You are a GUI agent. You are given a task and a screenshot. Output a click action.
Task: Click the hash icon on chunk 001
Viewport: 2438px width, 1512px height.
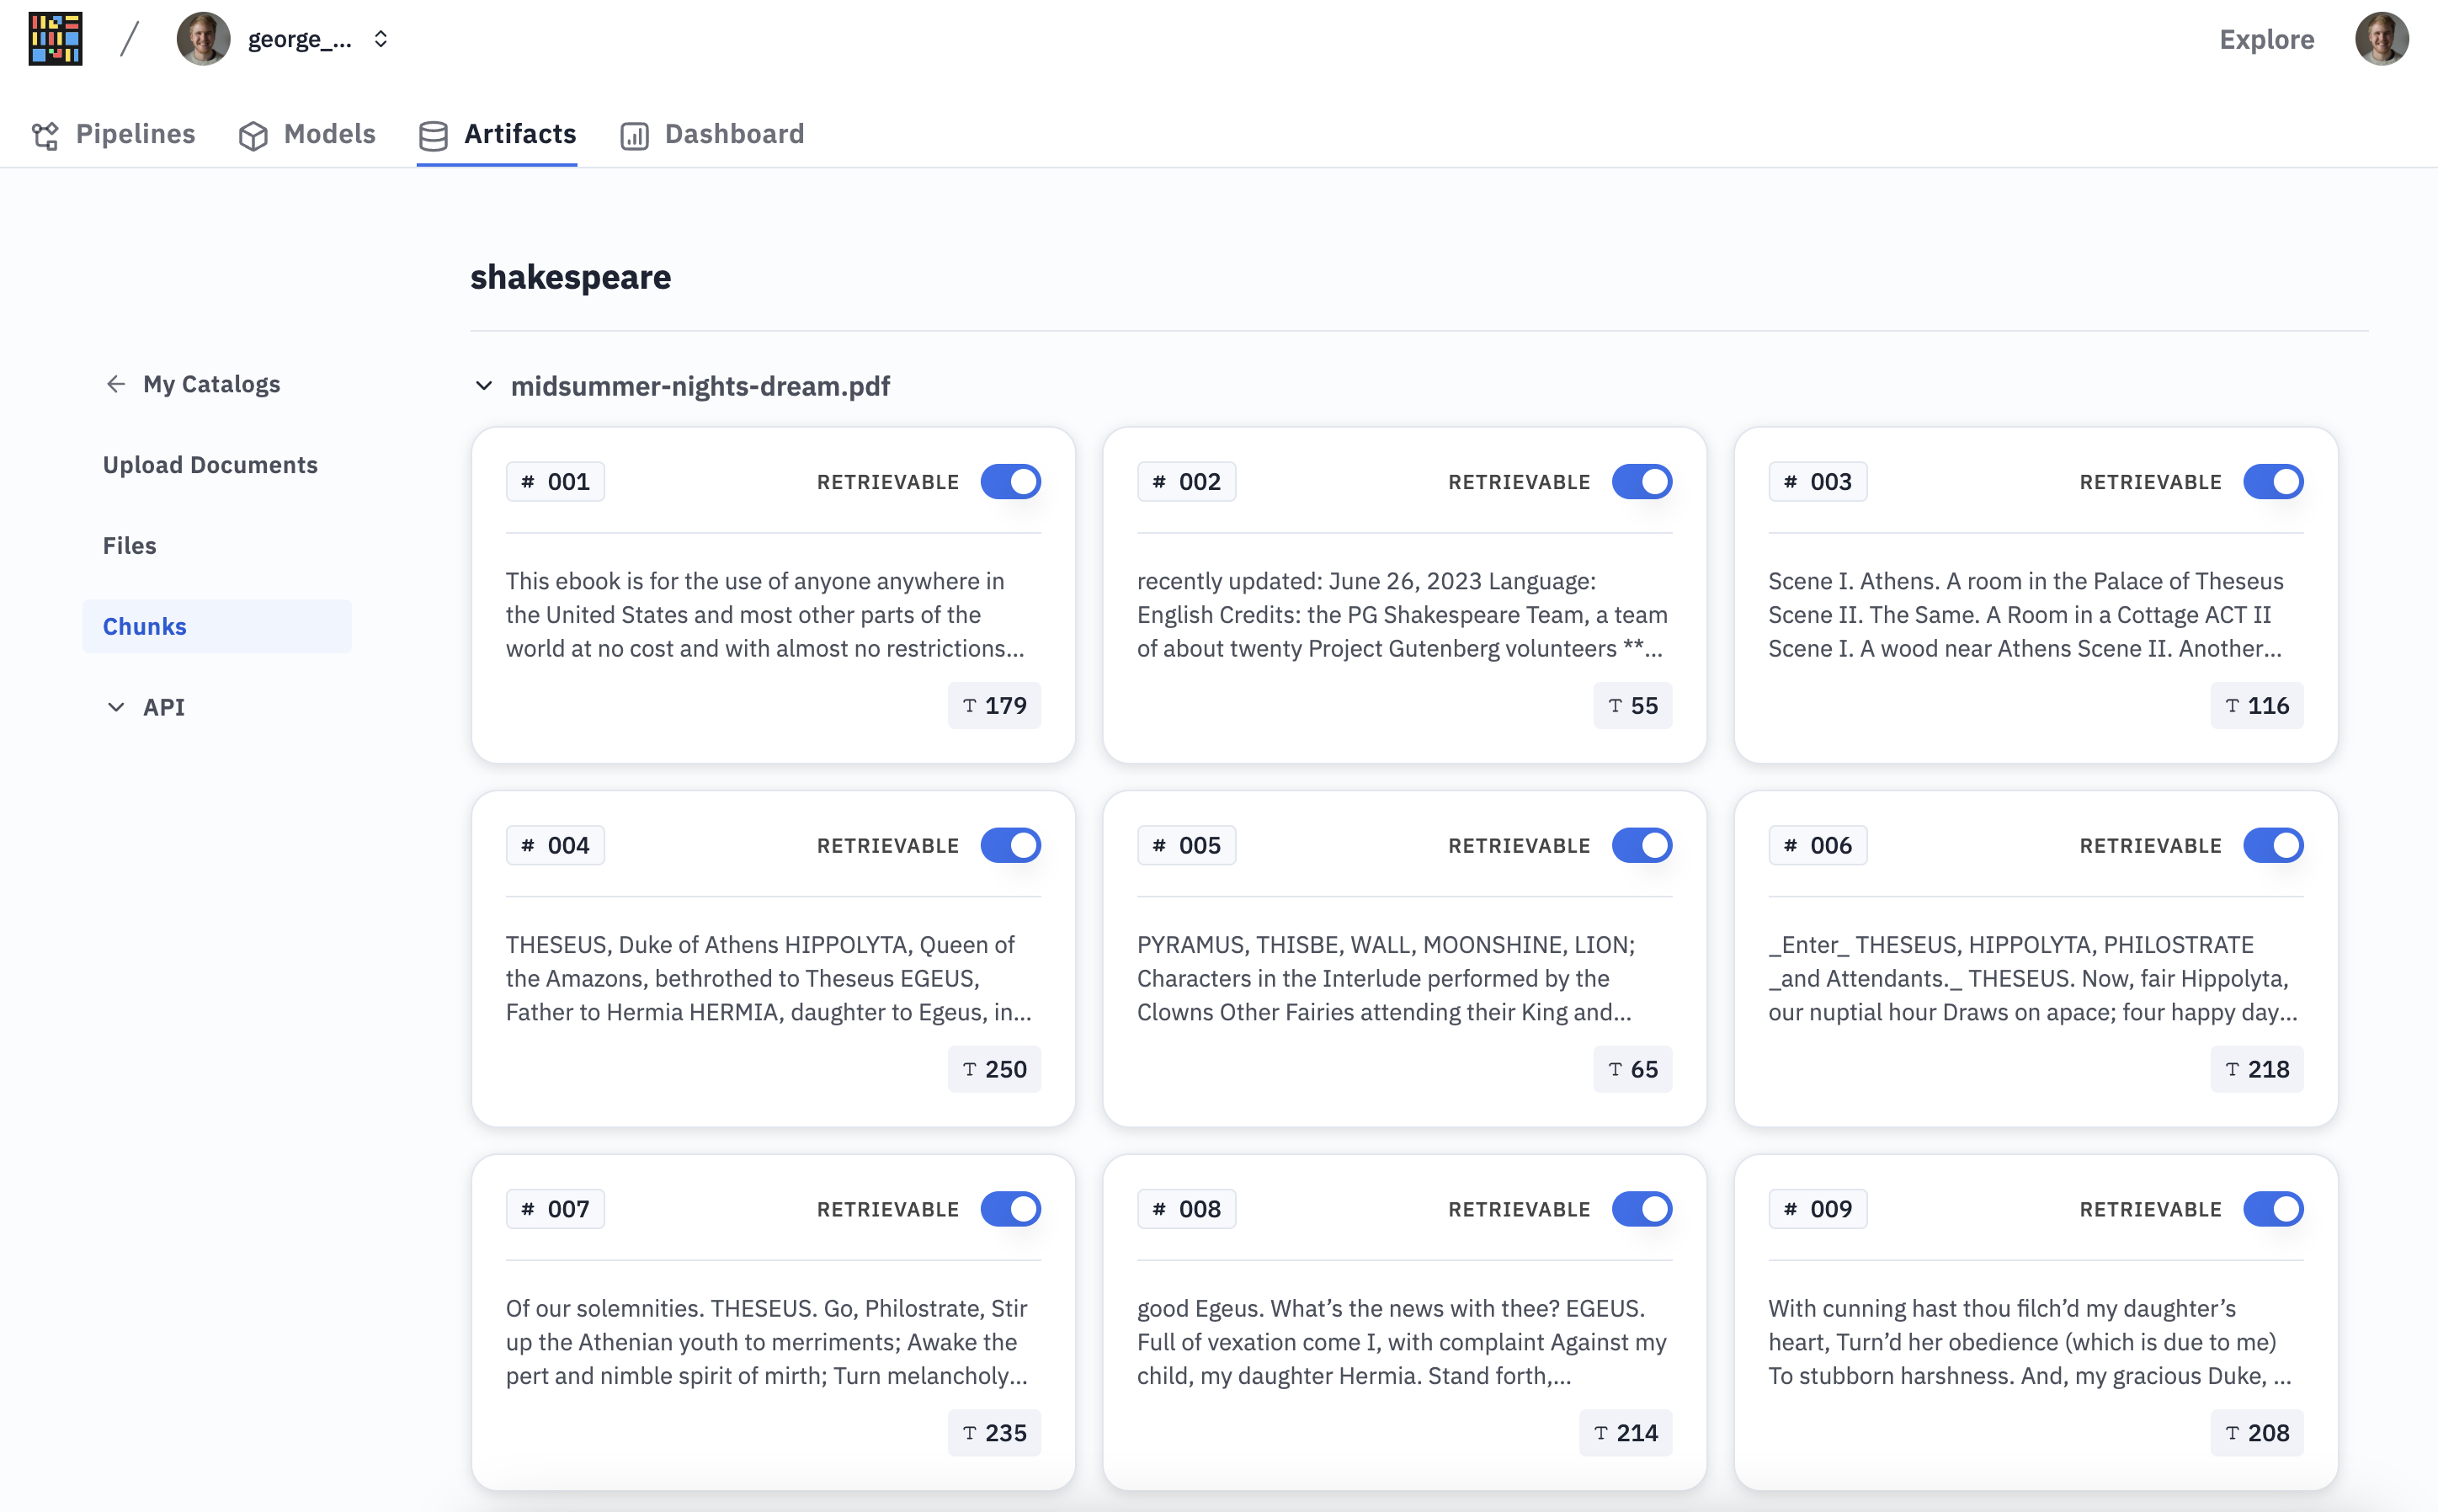coord(528,482)
